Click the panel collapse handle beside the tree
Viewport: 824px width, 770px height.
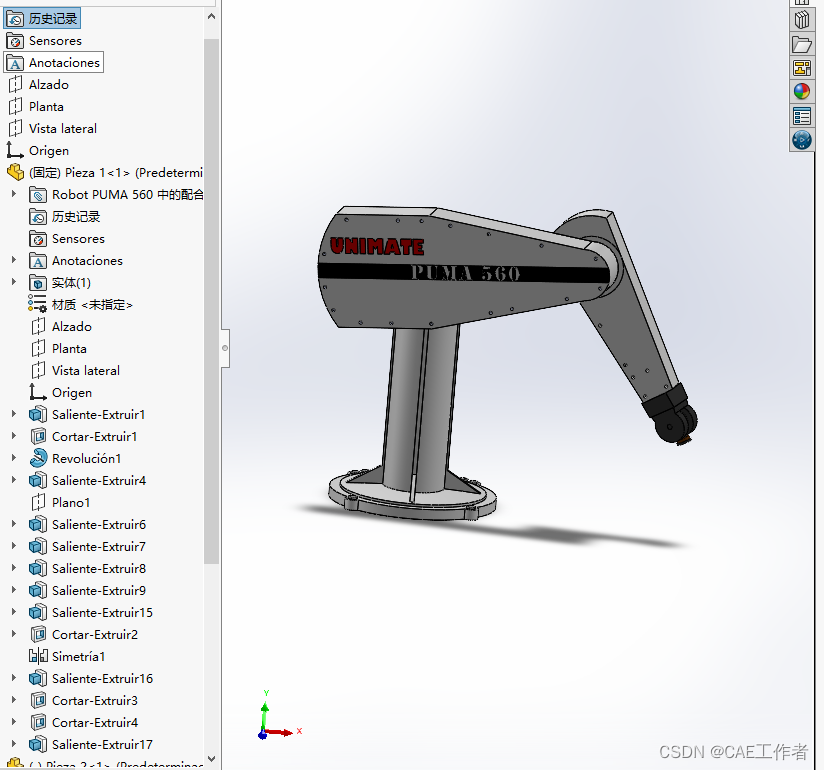click(x=225, y=348)
